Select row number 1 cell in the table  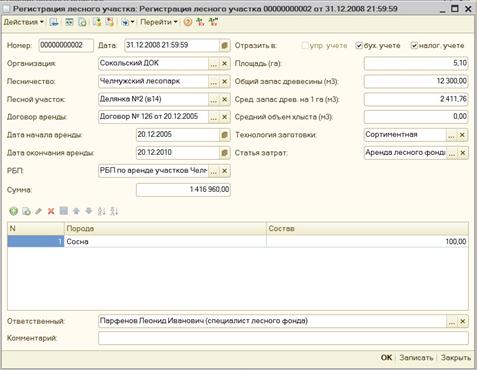[x=36, y=242]
